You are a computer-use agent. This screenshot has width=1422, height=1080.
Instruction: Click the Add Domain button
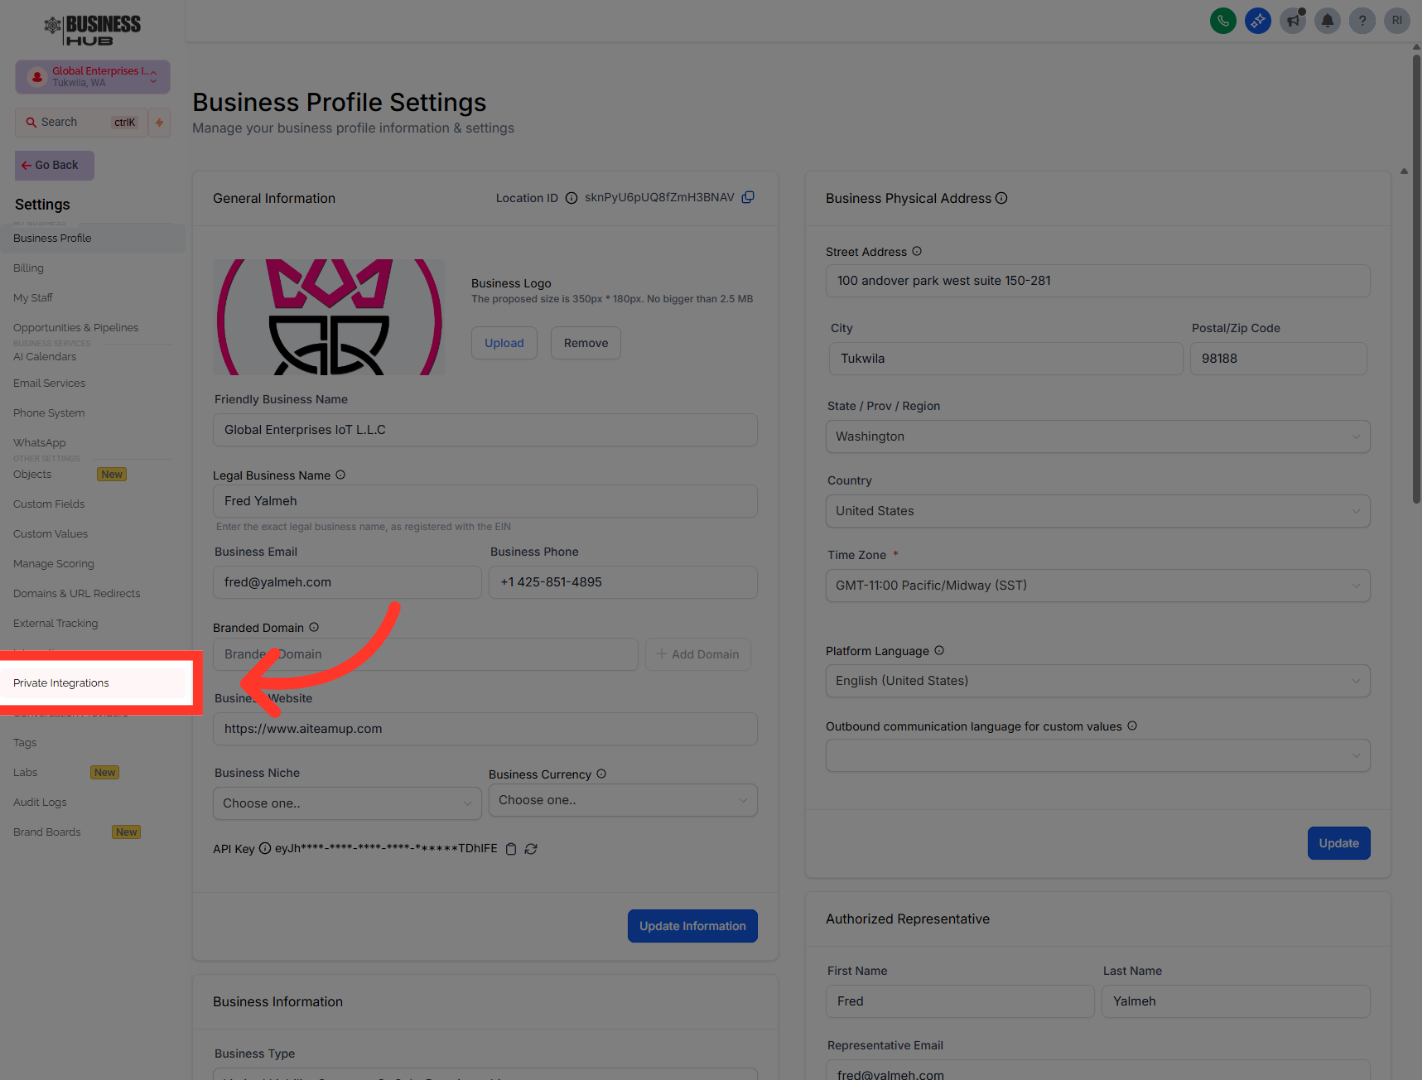coord(698,654)
